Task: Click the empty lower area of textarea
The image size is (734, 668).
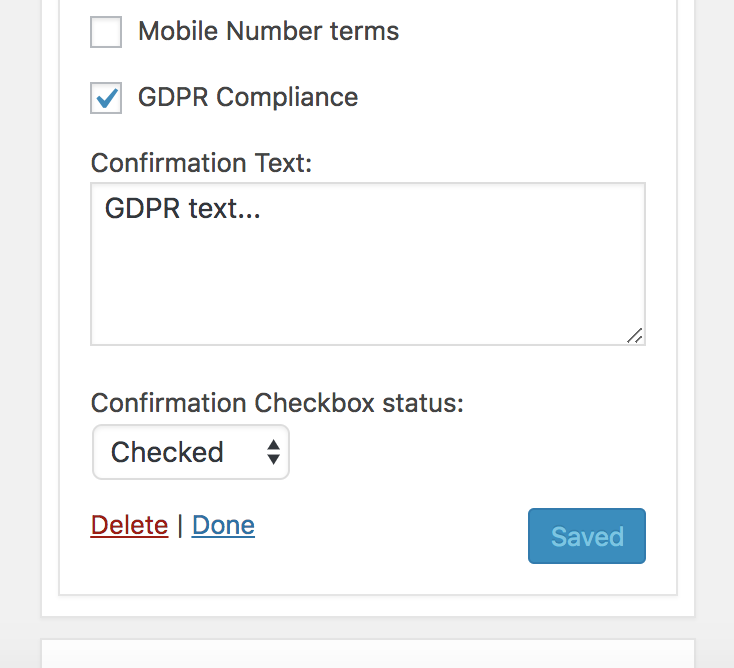Action: pos(368,290)
